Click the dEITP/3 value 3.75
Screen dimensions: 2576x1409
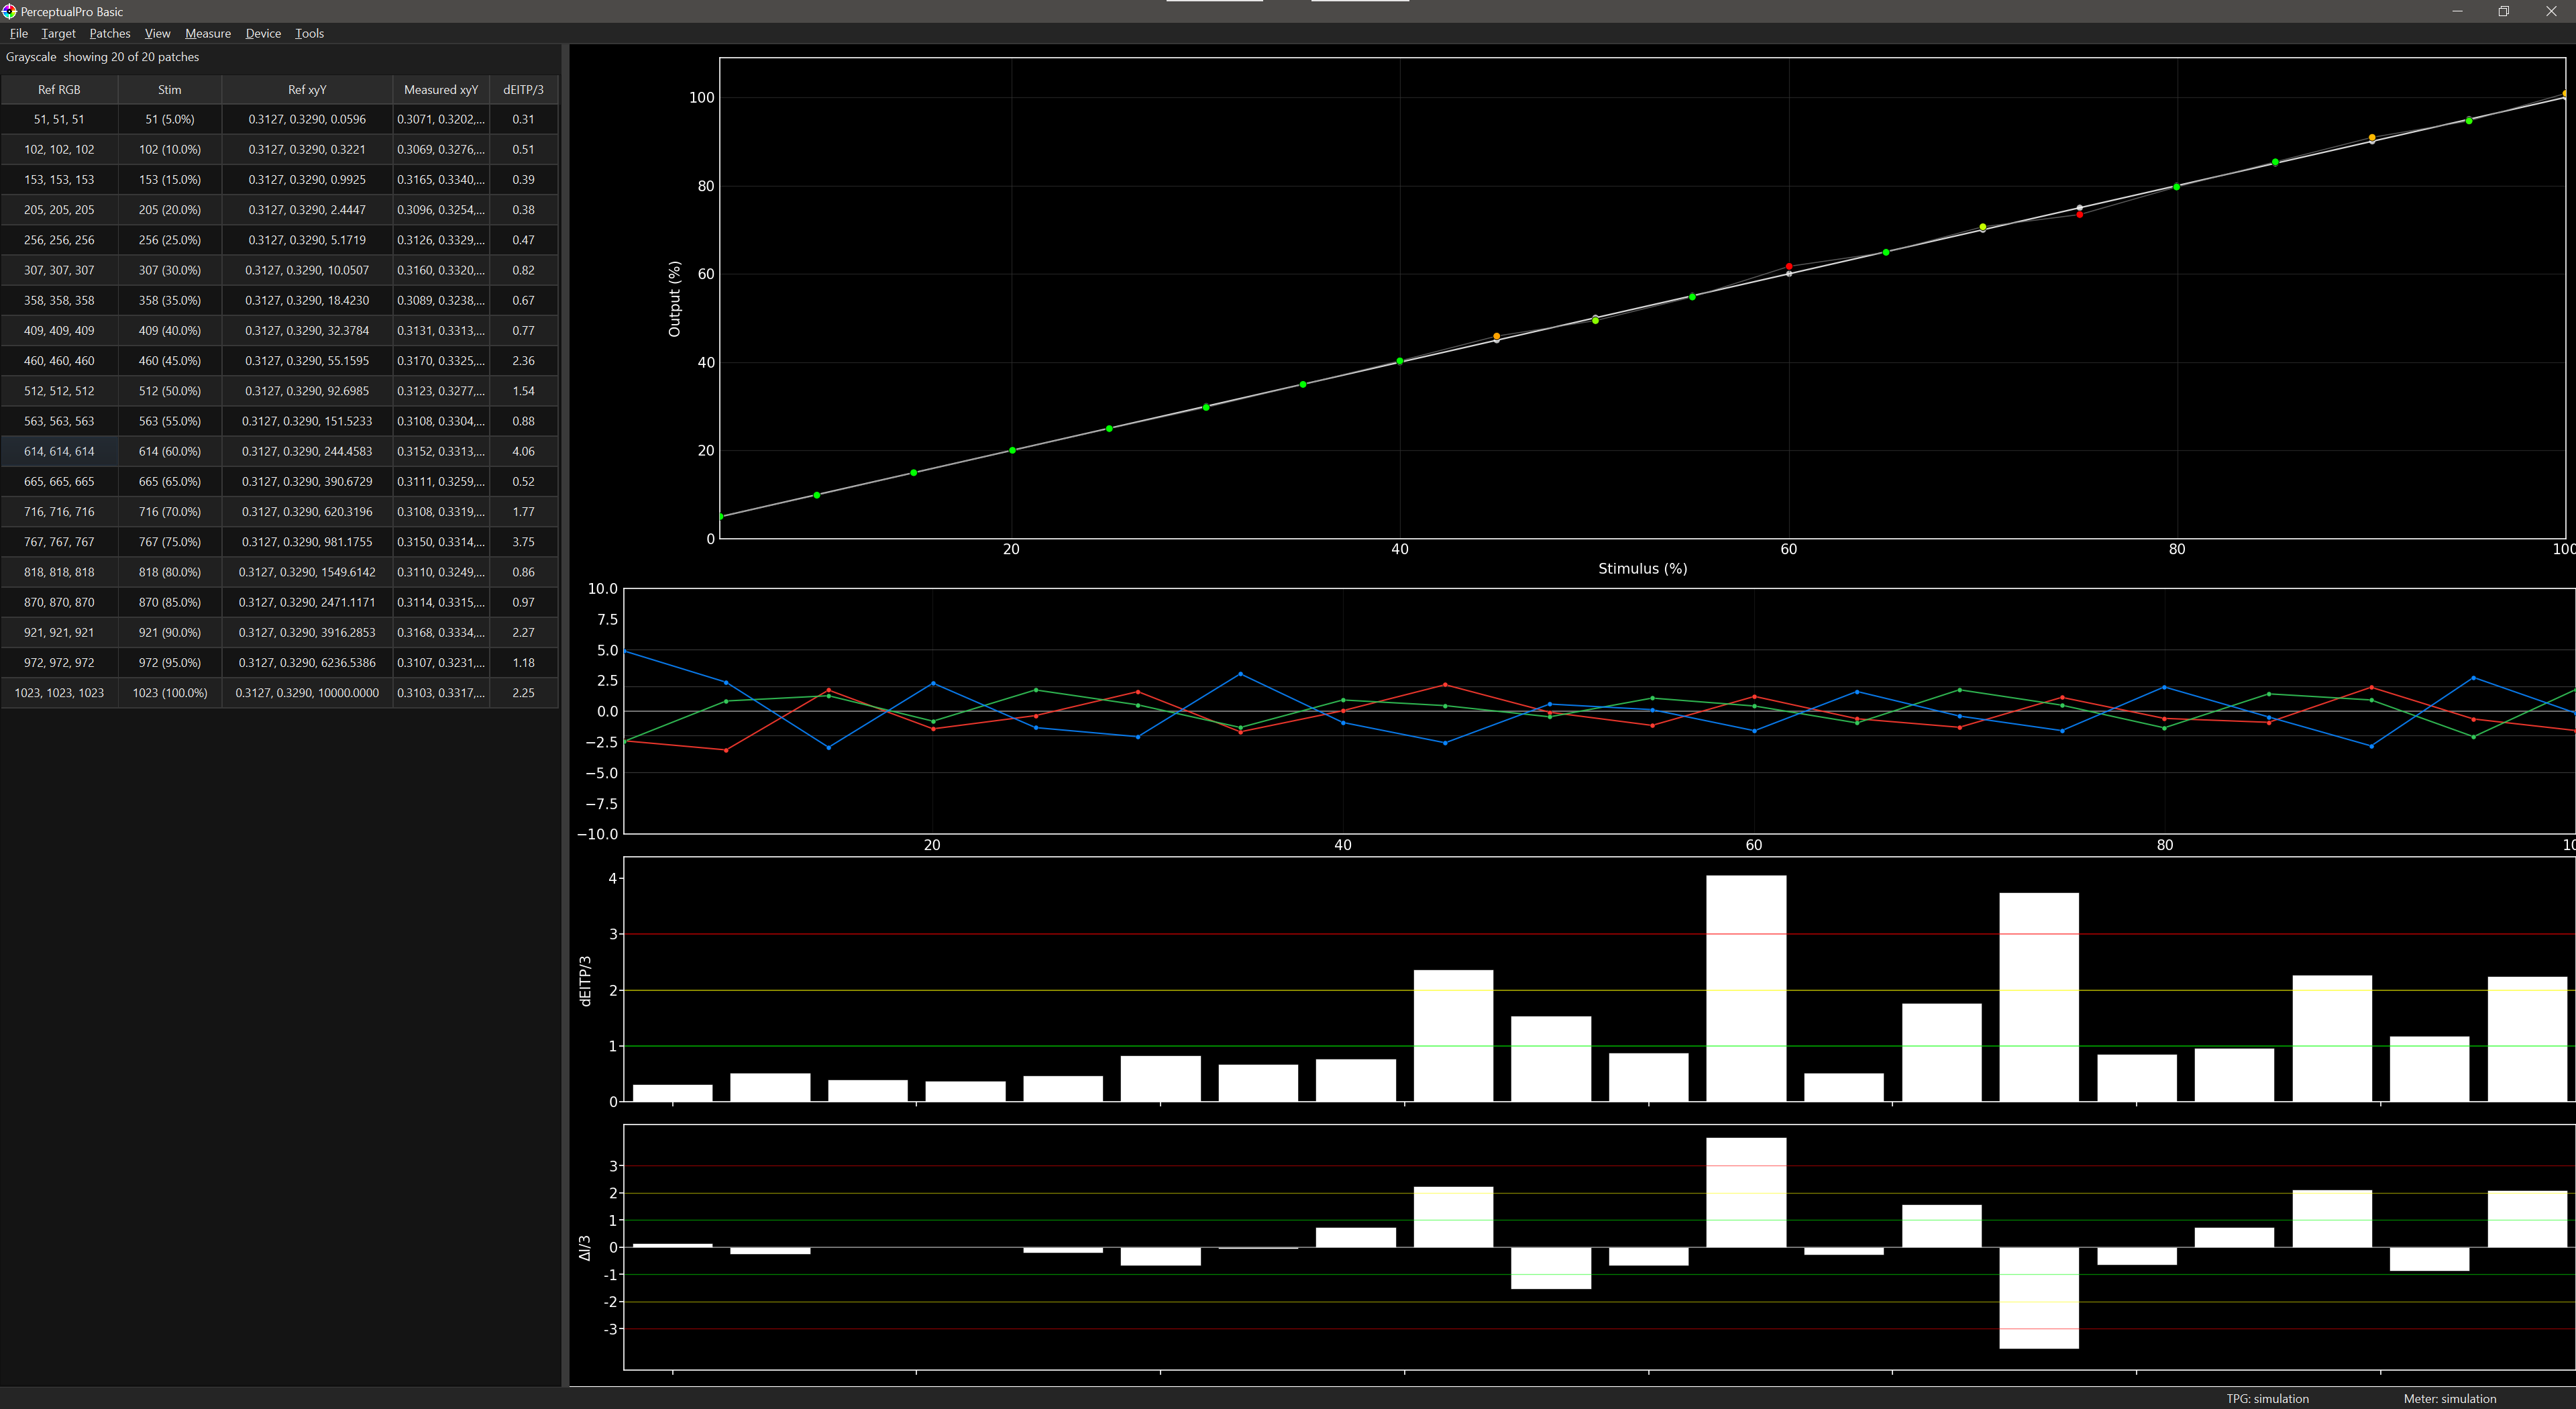pos(523,542)
